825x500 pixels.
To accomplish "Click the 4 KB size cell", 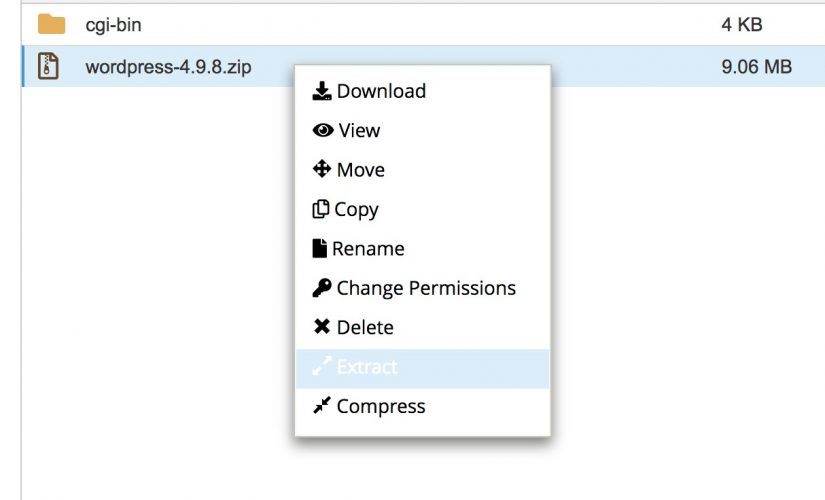I will 742,24.
